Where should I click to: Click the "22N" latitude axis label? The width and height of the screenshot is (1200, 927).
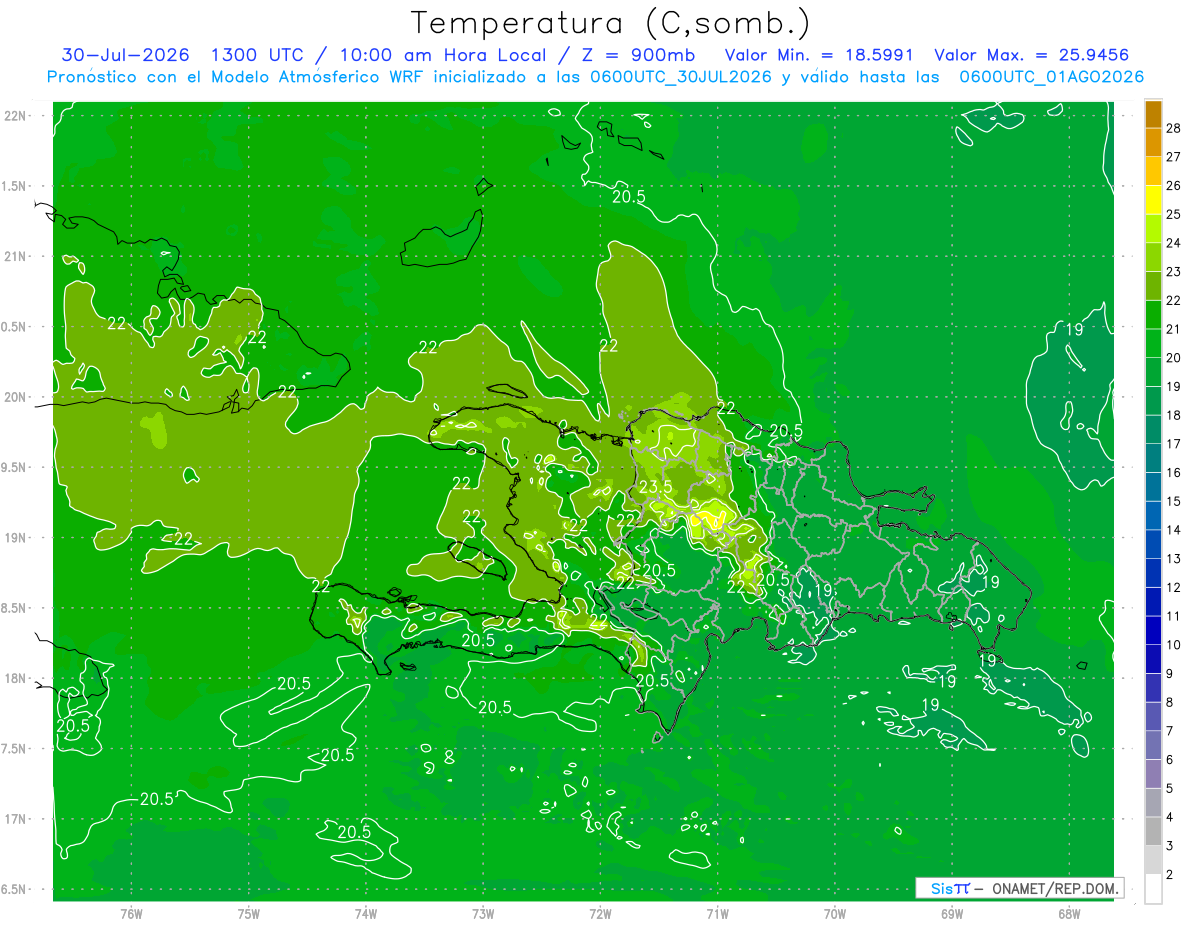pyautogui.click(x=15, y=116)
